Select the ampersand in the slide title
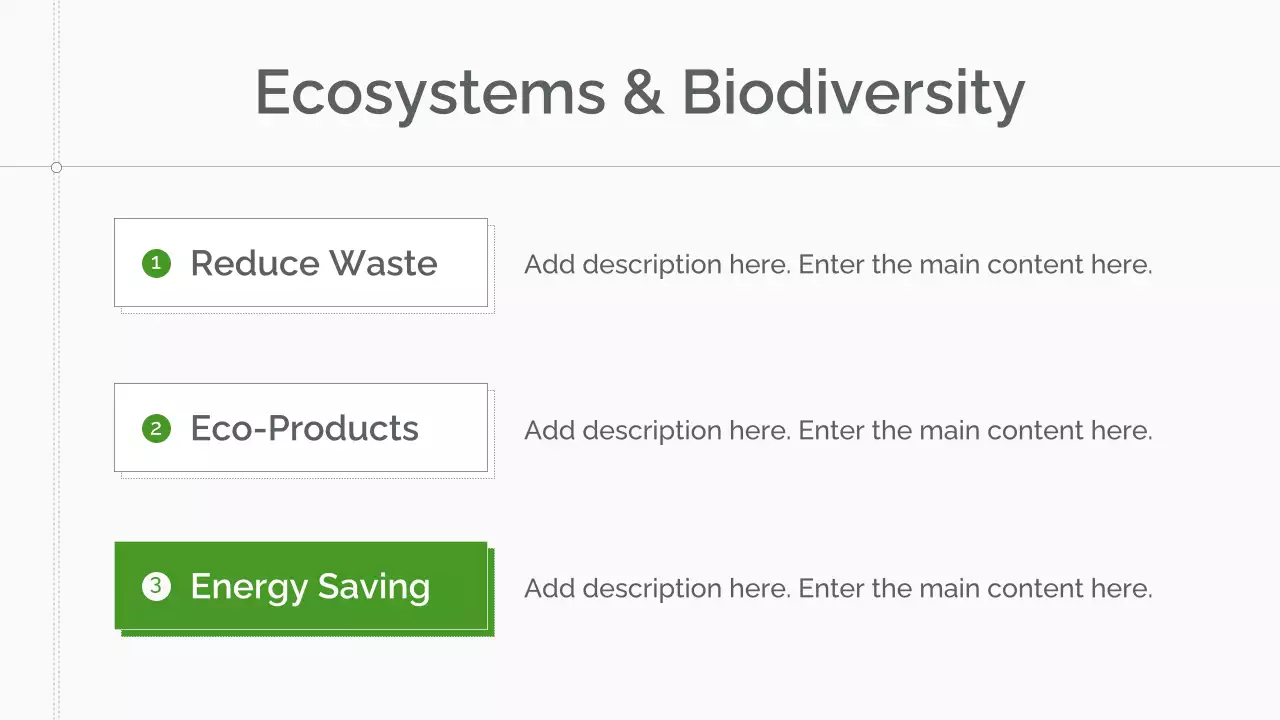Viewport: 1280px width, 720px height. click(643, 93)
